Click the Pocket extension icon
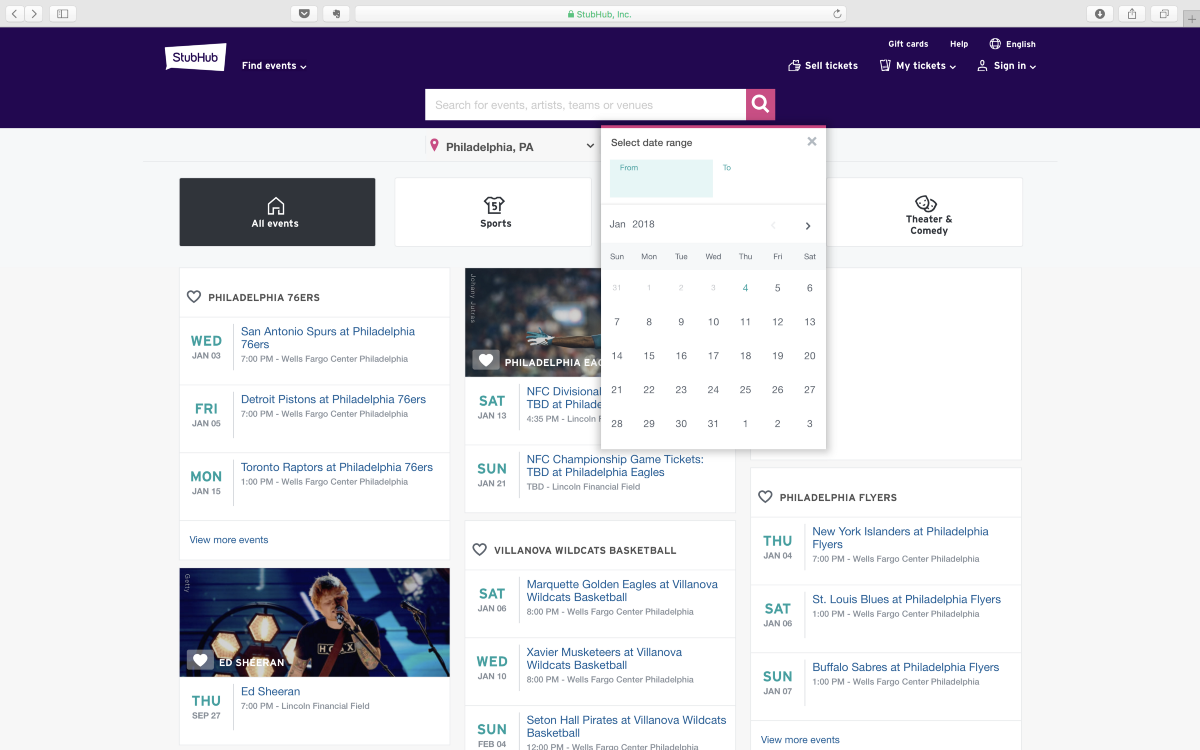The height and width of the screenshot is (750, 1200). point(304,14)
